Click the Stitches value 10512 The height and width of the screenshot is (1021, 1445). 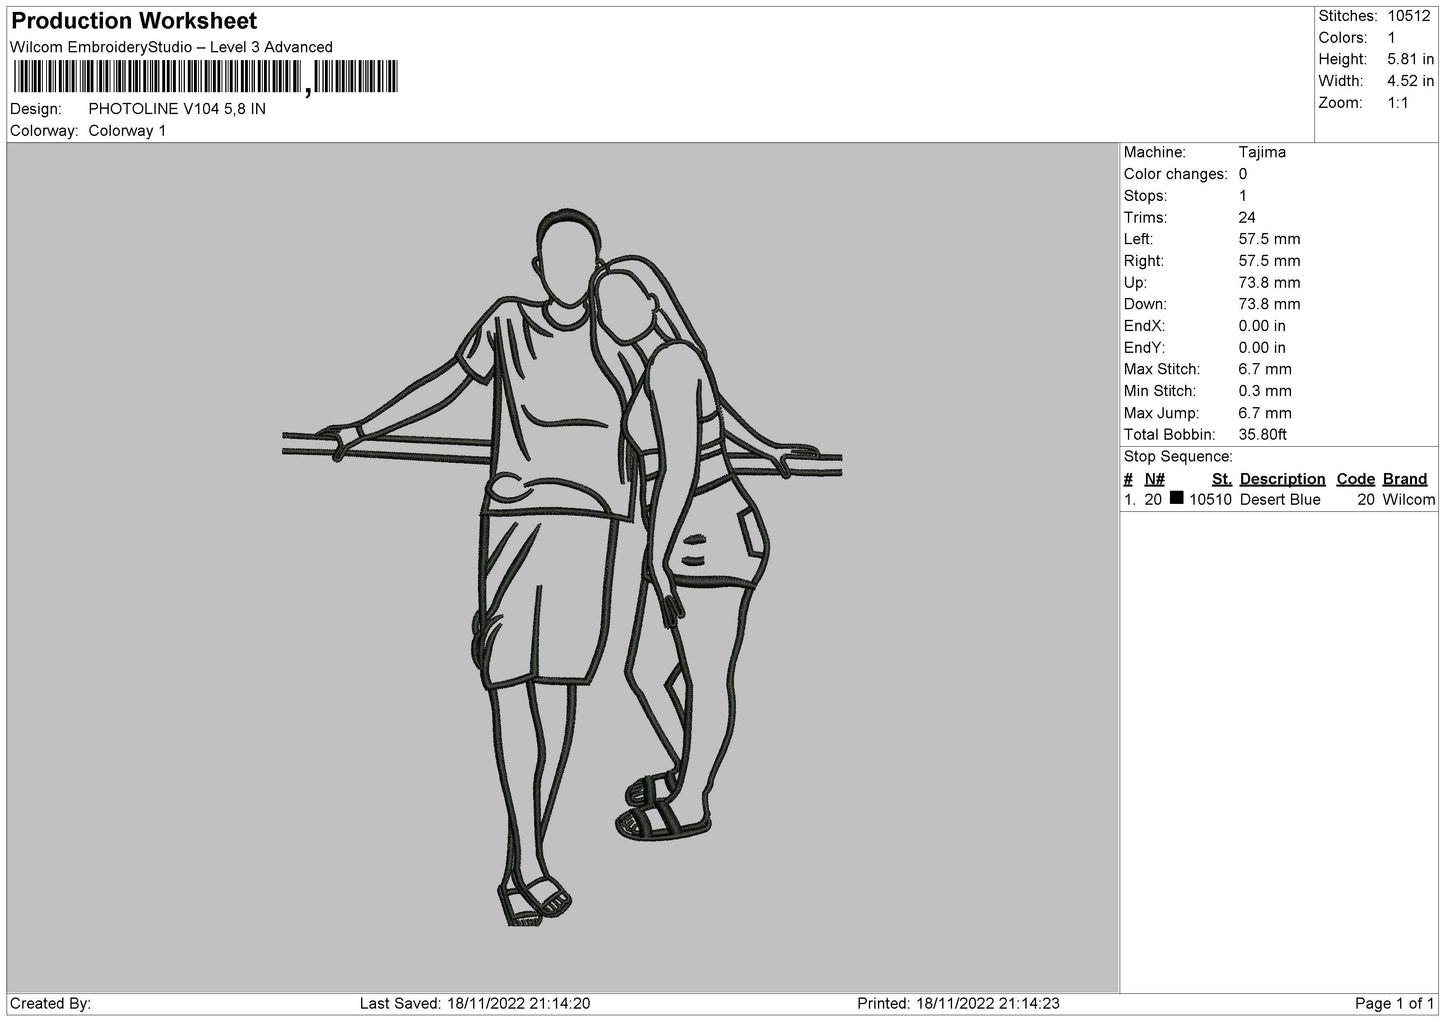click(1410, 16)
